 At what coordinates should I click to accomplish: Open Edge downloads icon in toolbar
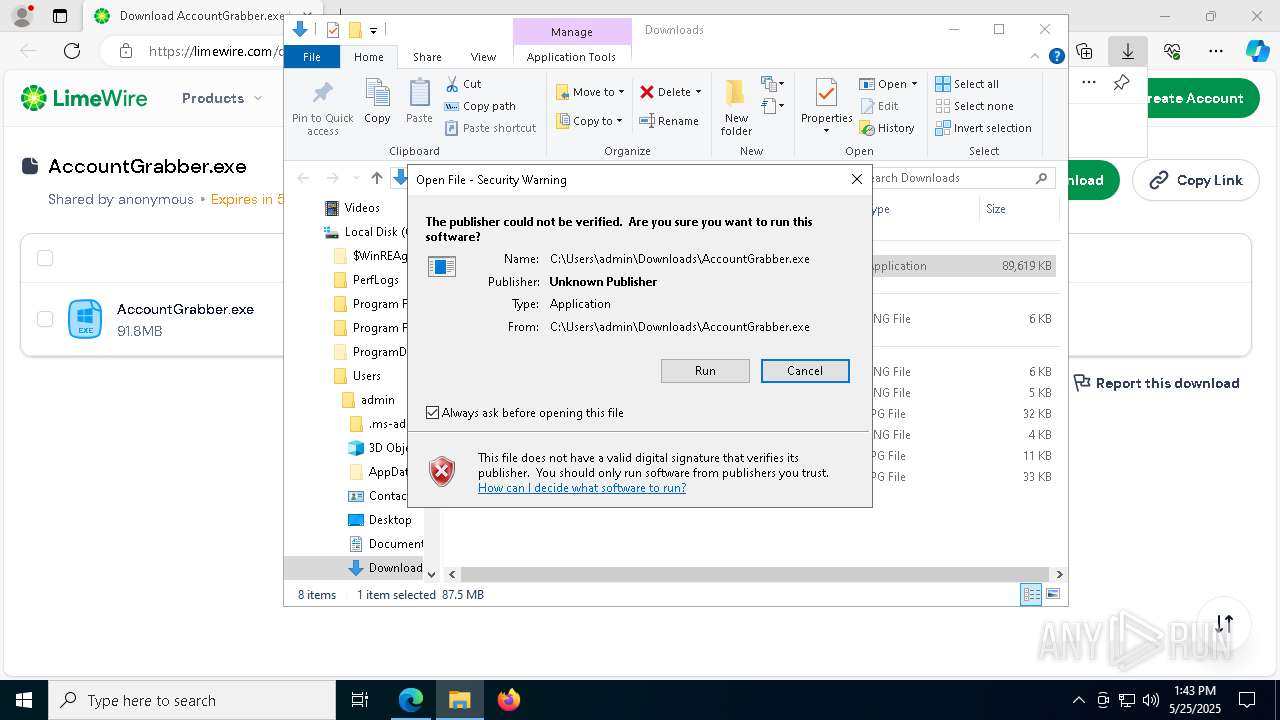tap(1128, 51)
